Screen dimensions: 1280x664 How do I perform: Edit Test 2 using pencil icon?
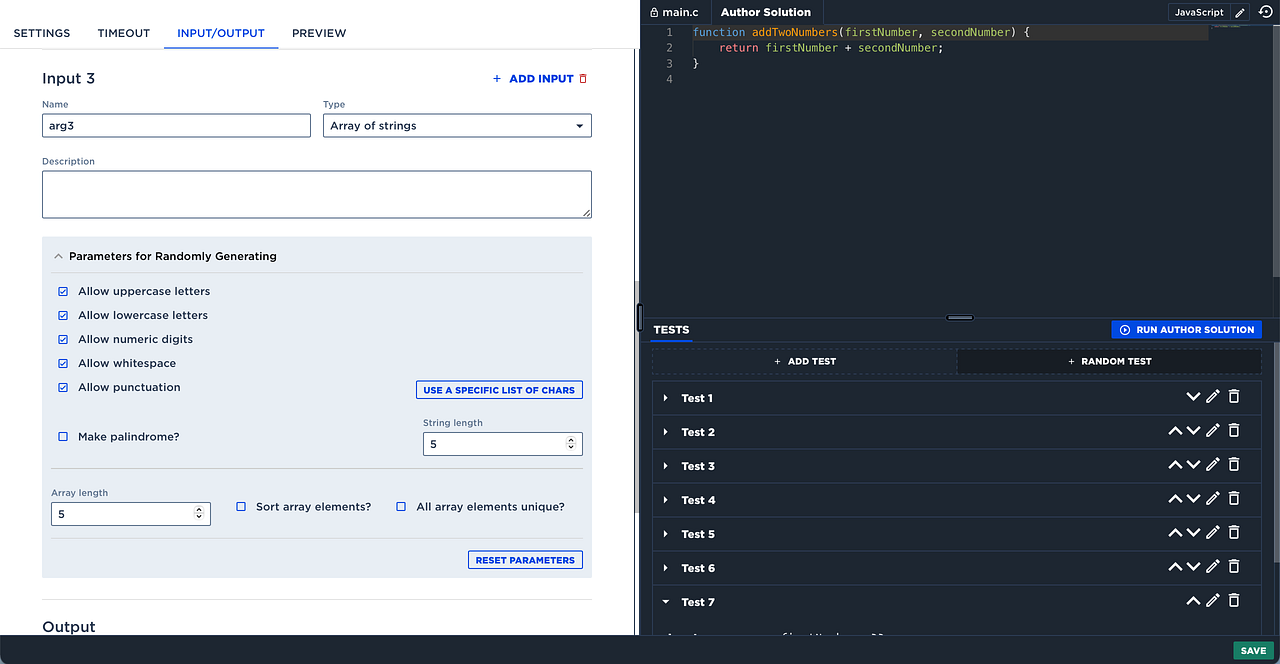point(1213,431)
